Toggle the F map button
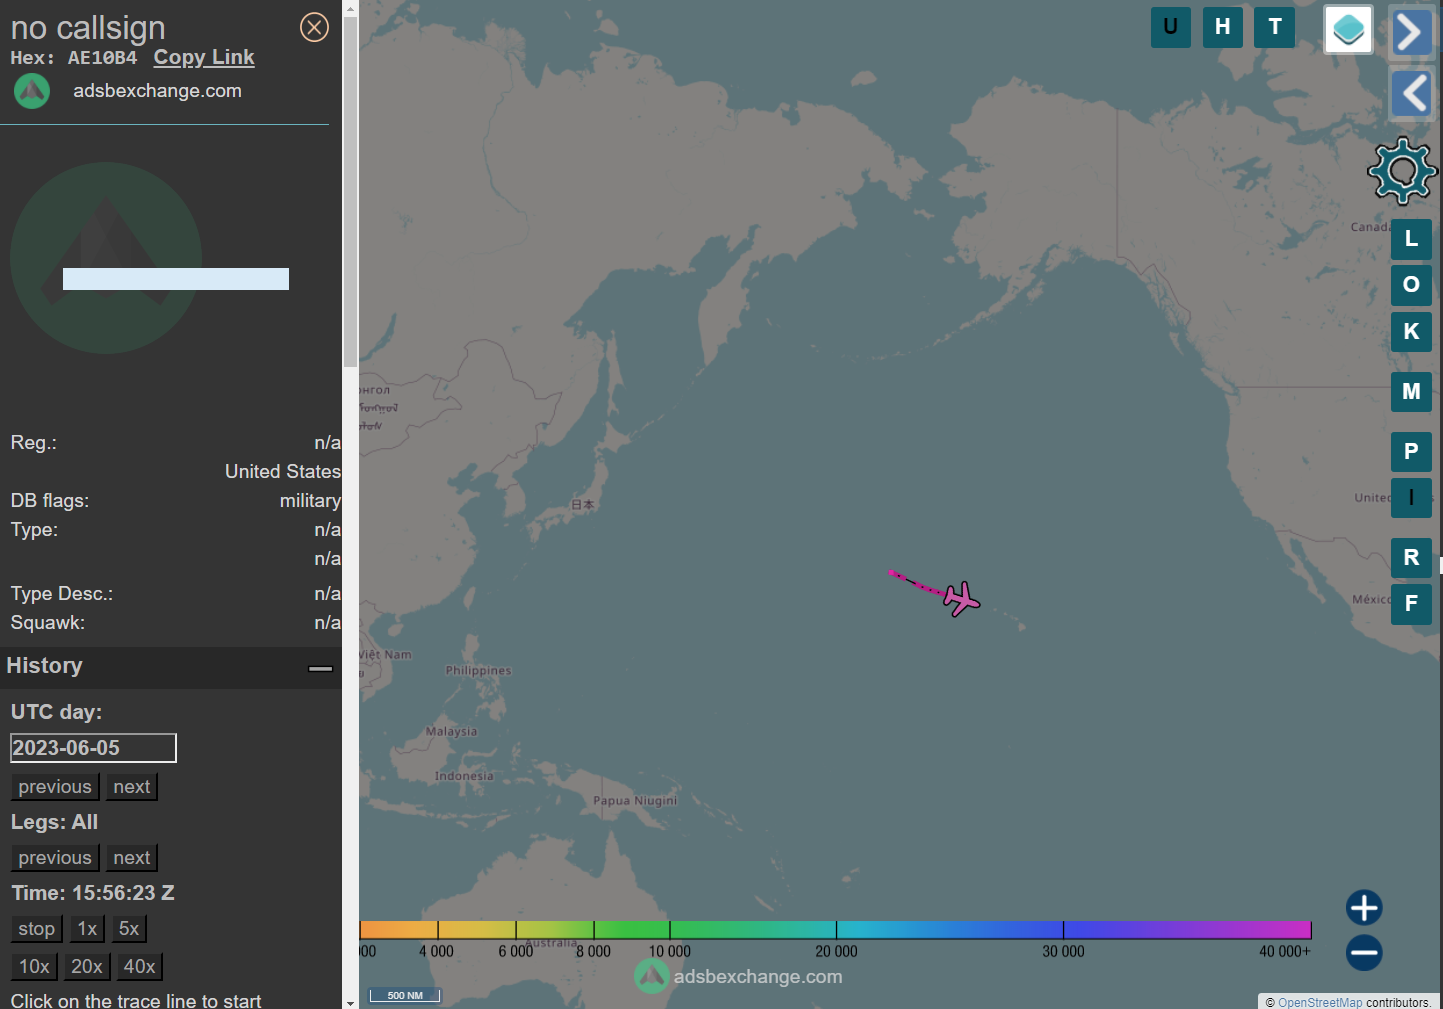 tap(1411, 604)
